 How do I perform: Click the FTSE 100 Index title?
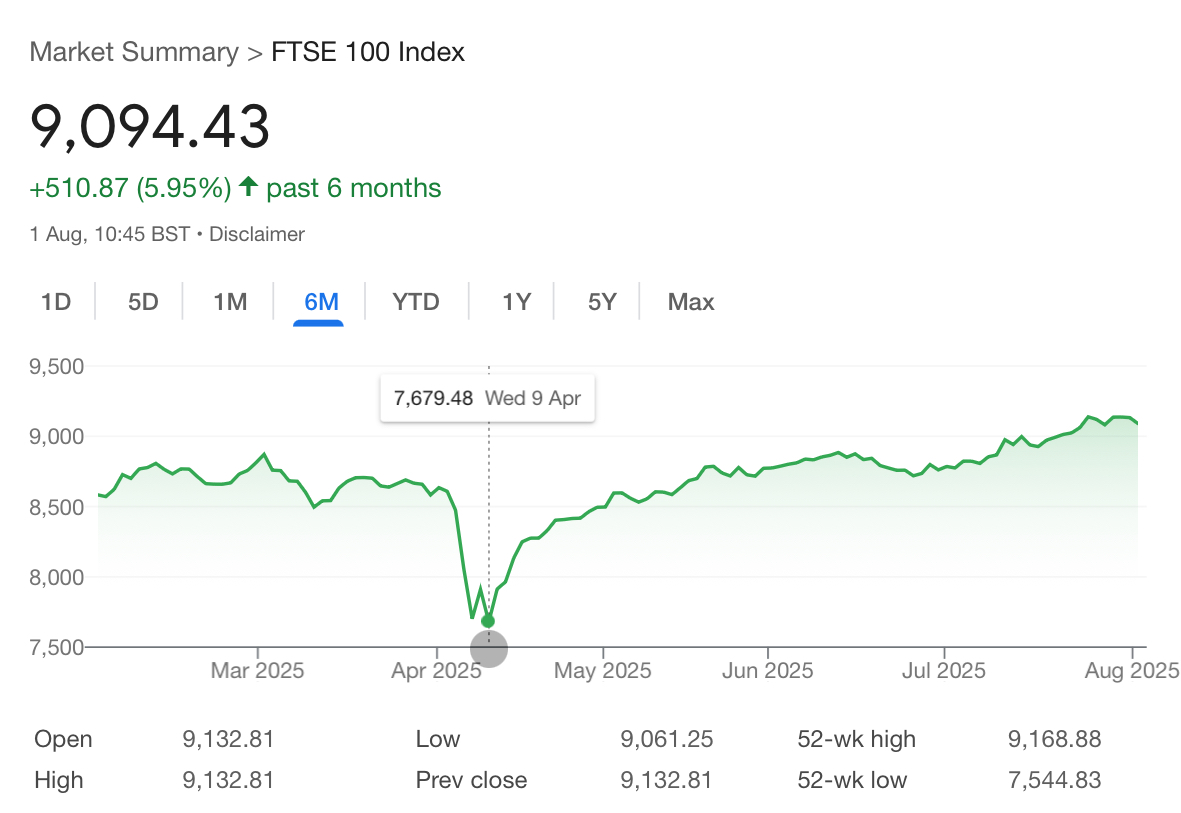(x=368, y=52)
